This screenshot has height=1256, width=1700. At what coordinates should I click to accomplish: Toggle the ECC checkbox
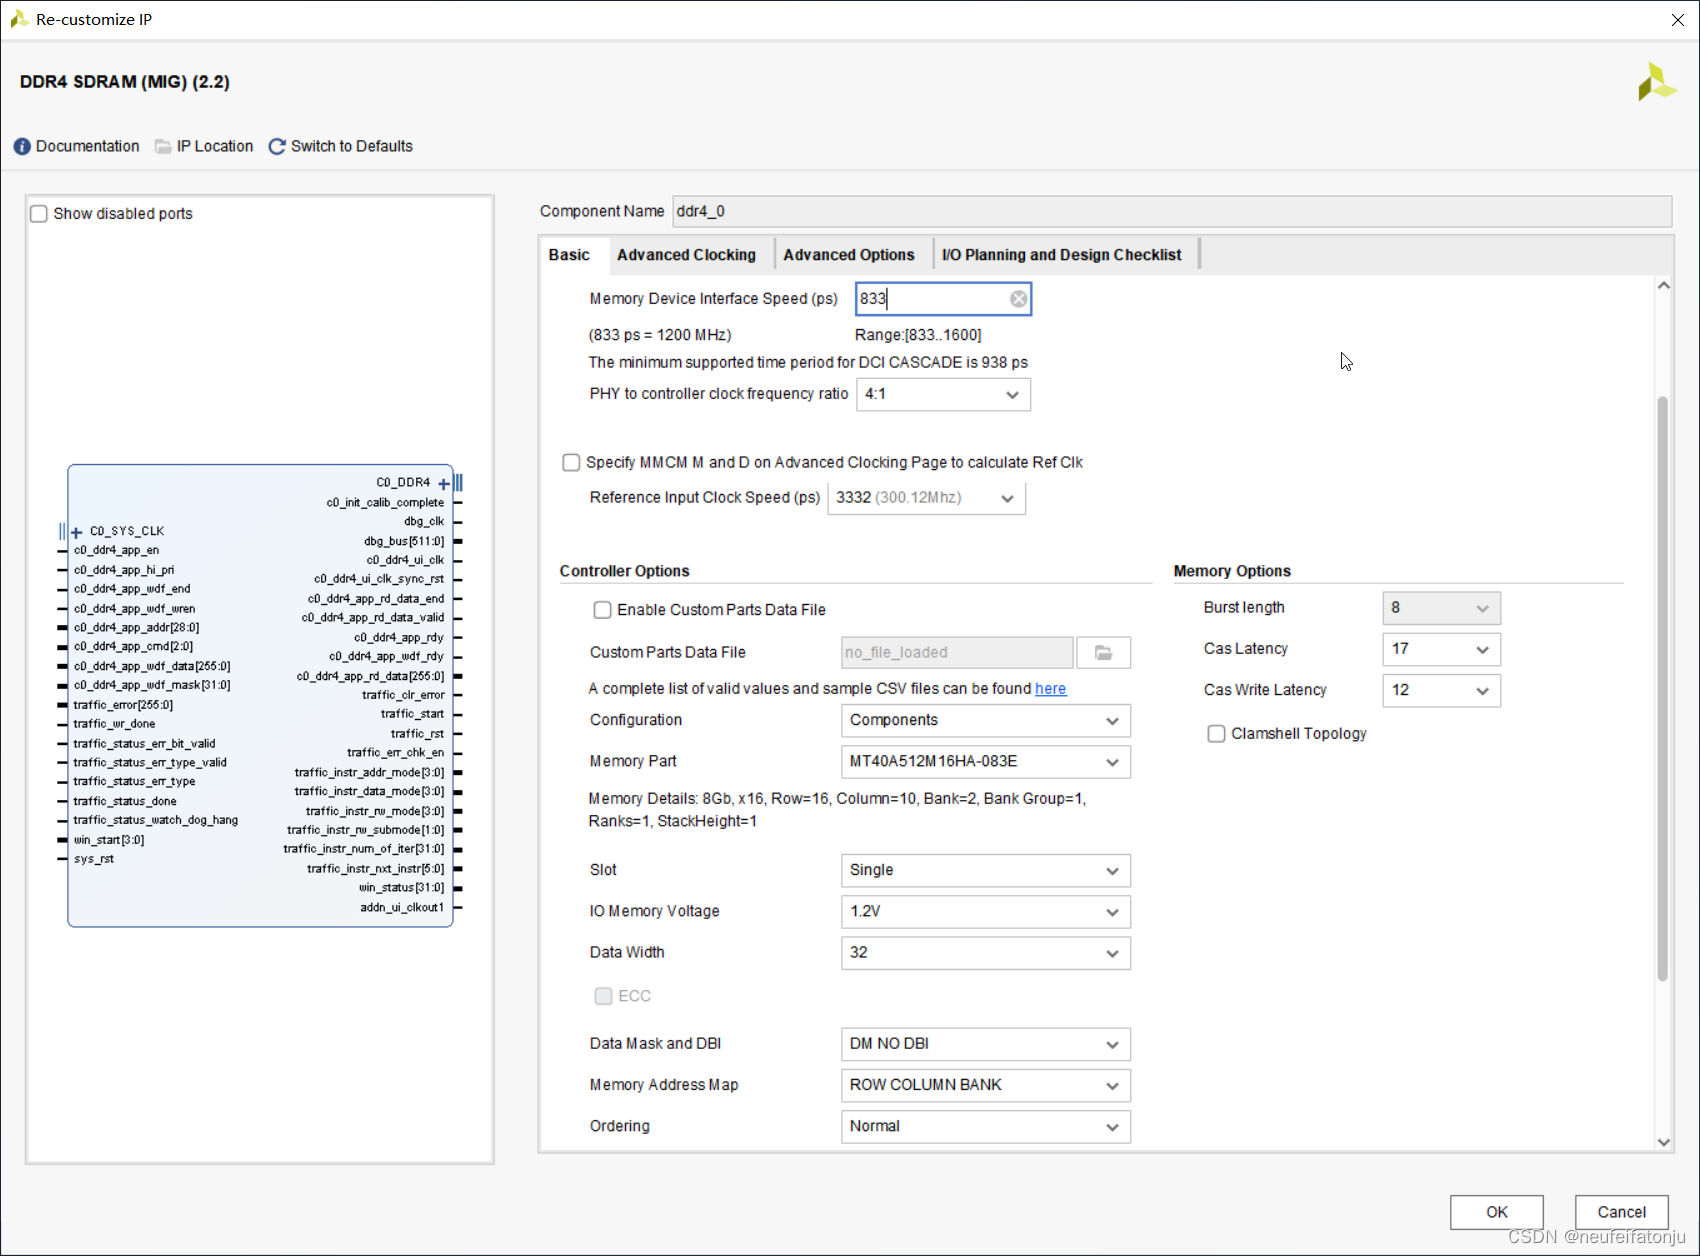point(603,996)
